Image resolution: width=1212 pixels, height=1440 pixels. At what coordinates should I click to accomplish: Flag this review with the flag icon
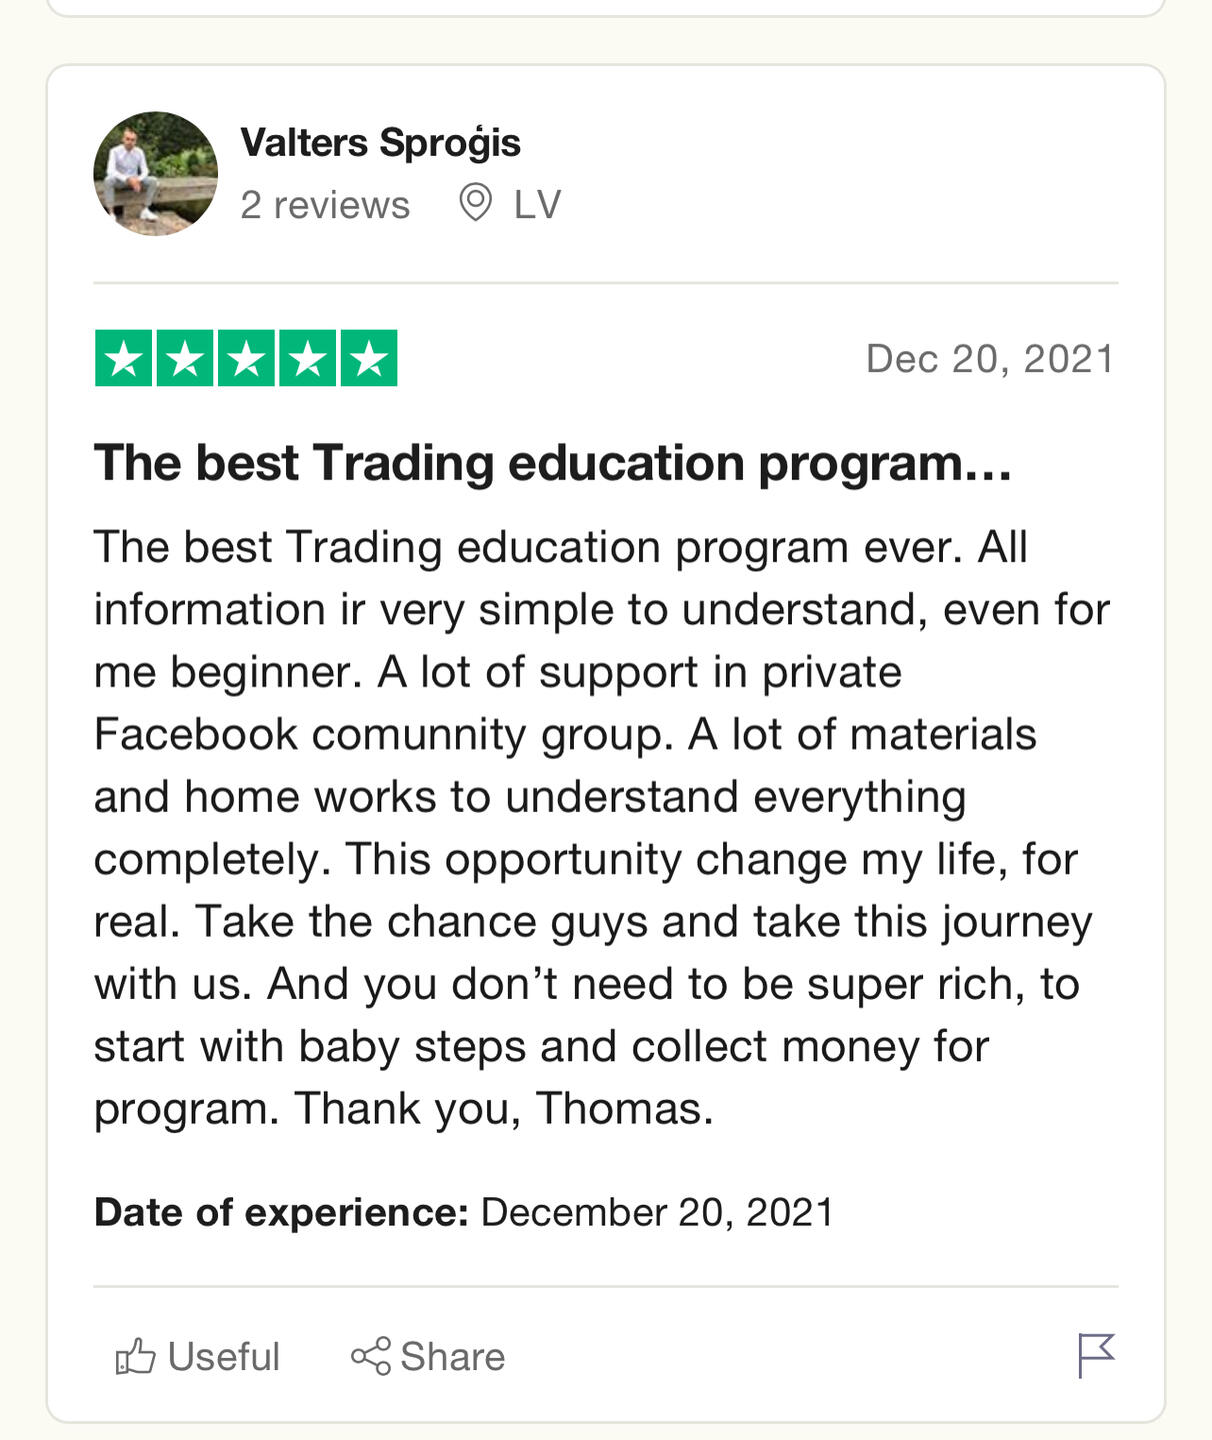tap(1096, 1356)
